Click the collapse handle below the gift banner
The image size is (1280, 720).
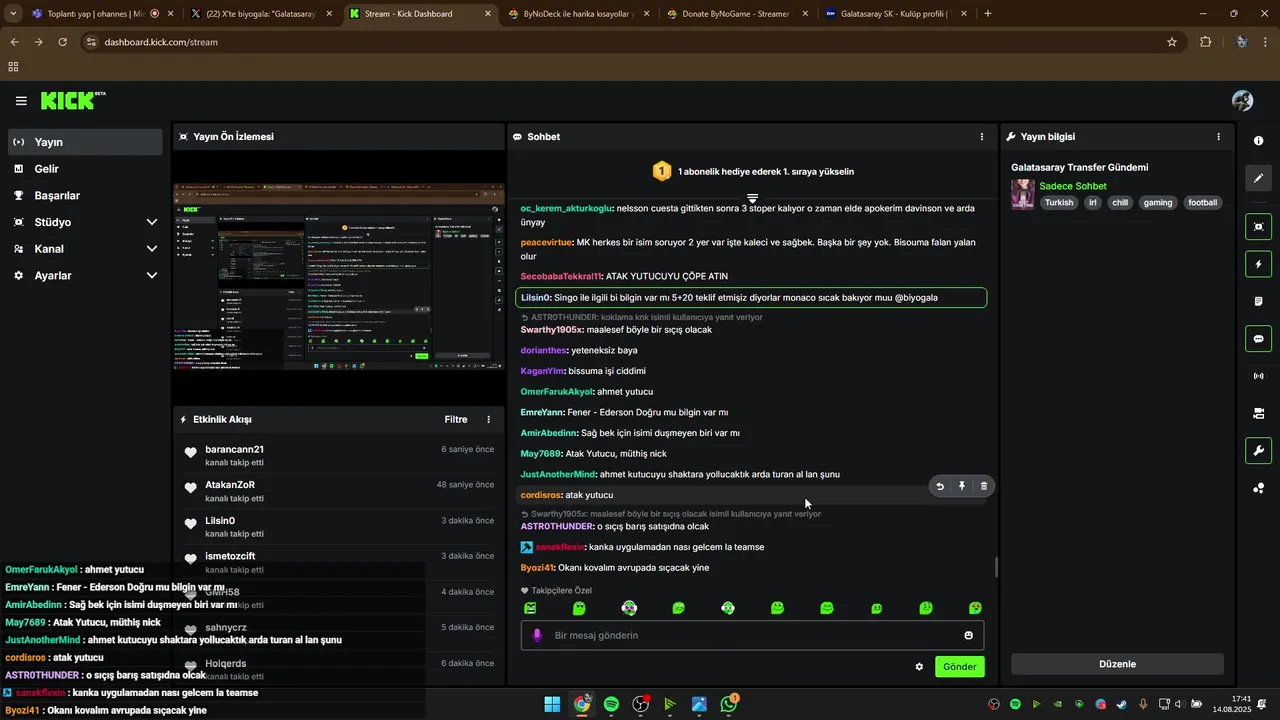(x=752, y=198)
